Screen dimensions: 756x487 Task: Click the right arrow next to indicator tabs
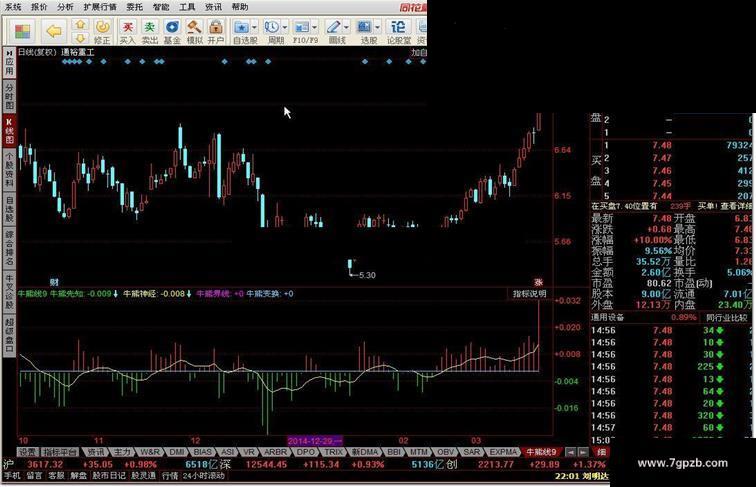click(583, 452)
